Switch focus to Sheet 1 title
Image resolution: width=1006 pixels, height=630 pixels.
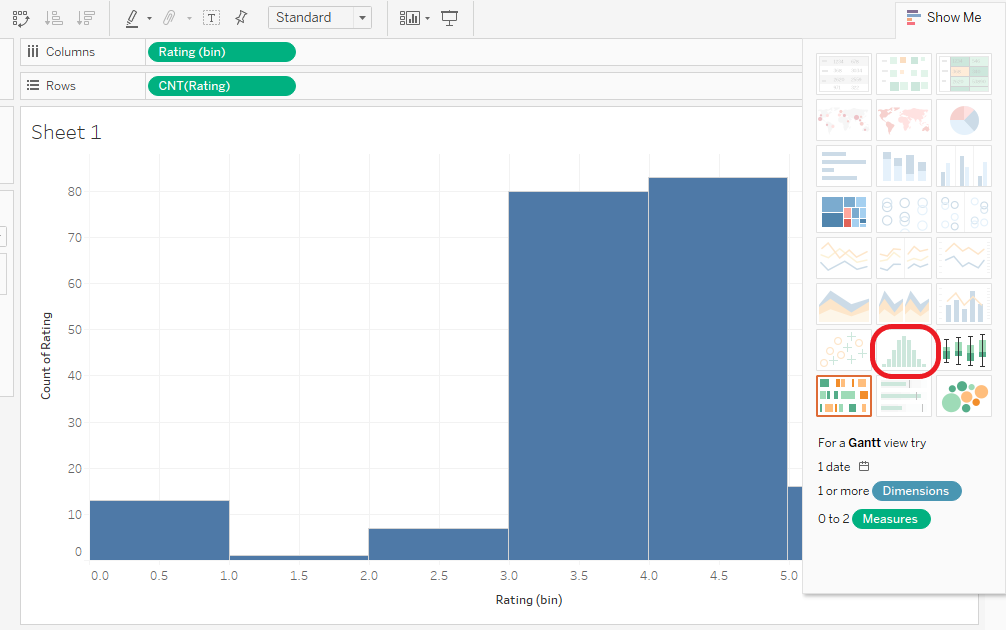click(x=66, y=132)
